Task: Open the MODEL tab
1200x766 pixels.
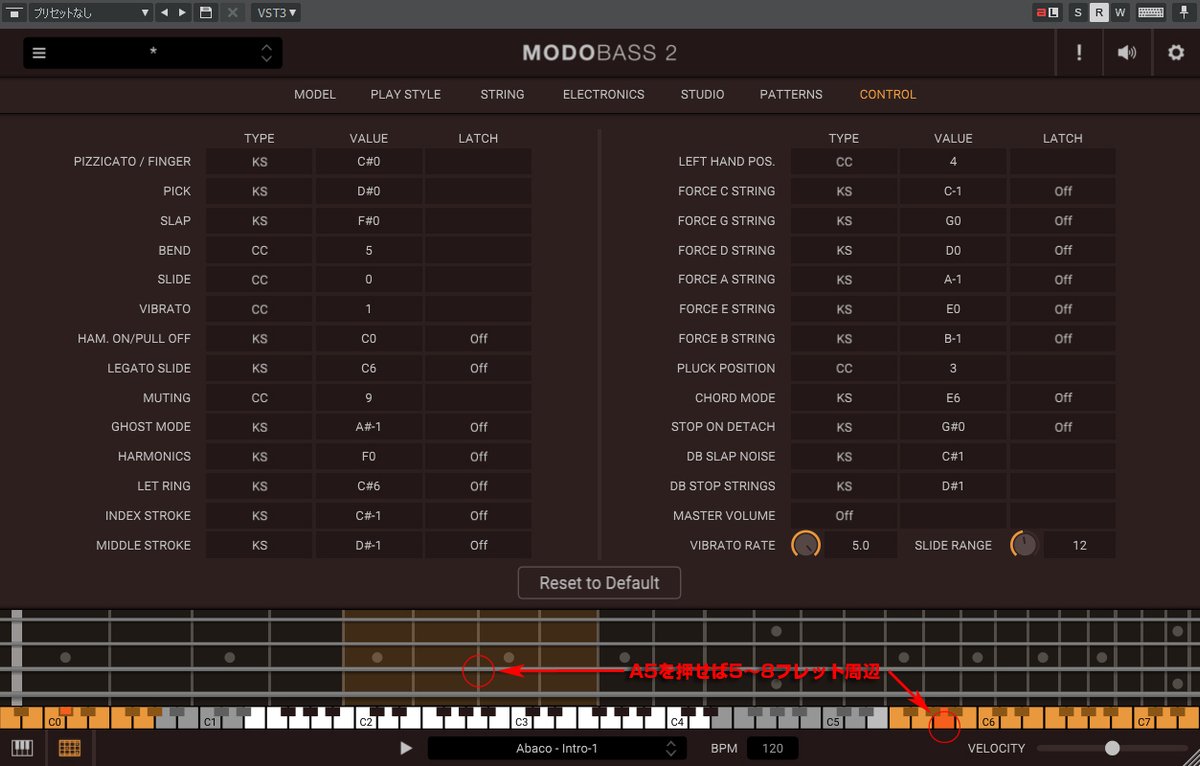Action: pyautogui.click(x=315, y=94)
